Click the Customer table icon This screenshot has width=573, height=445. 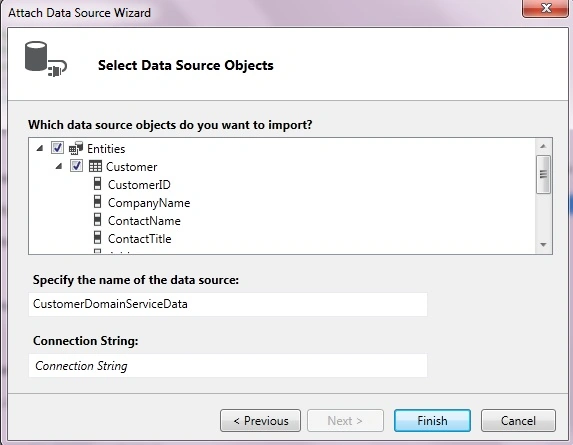point(95,167)
